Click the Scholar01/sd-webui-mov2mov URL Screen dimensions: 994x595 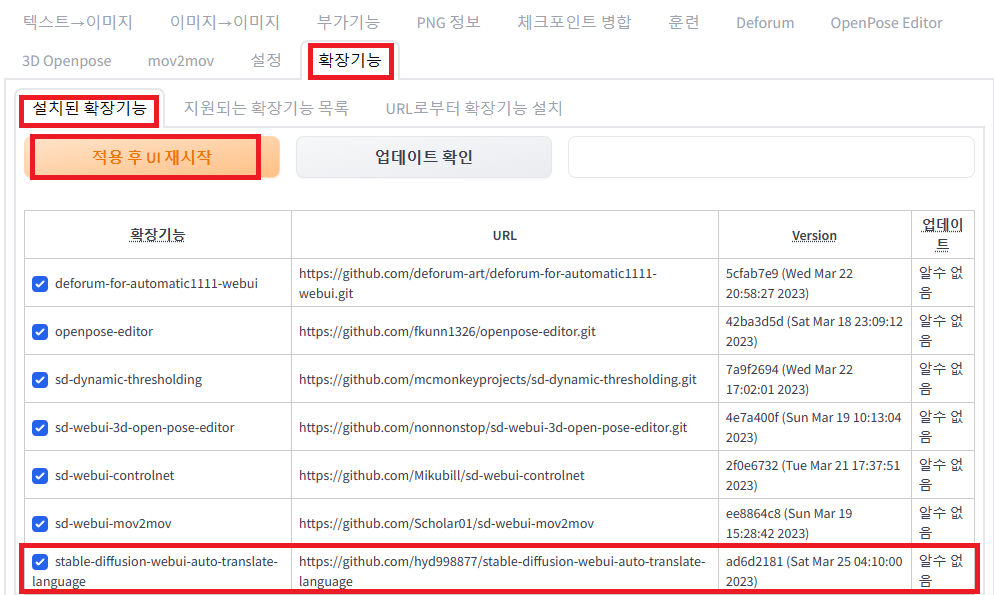(x=446, y=523)
